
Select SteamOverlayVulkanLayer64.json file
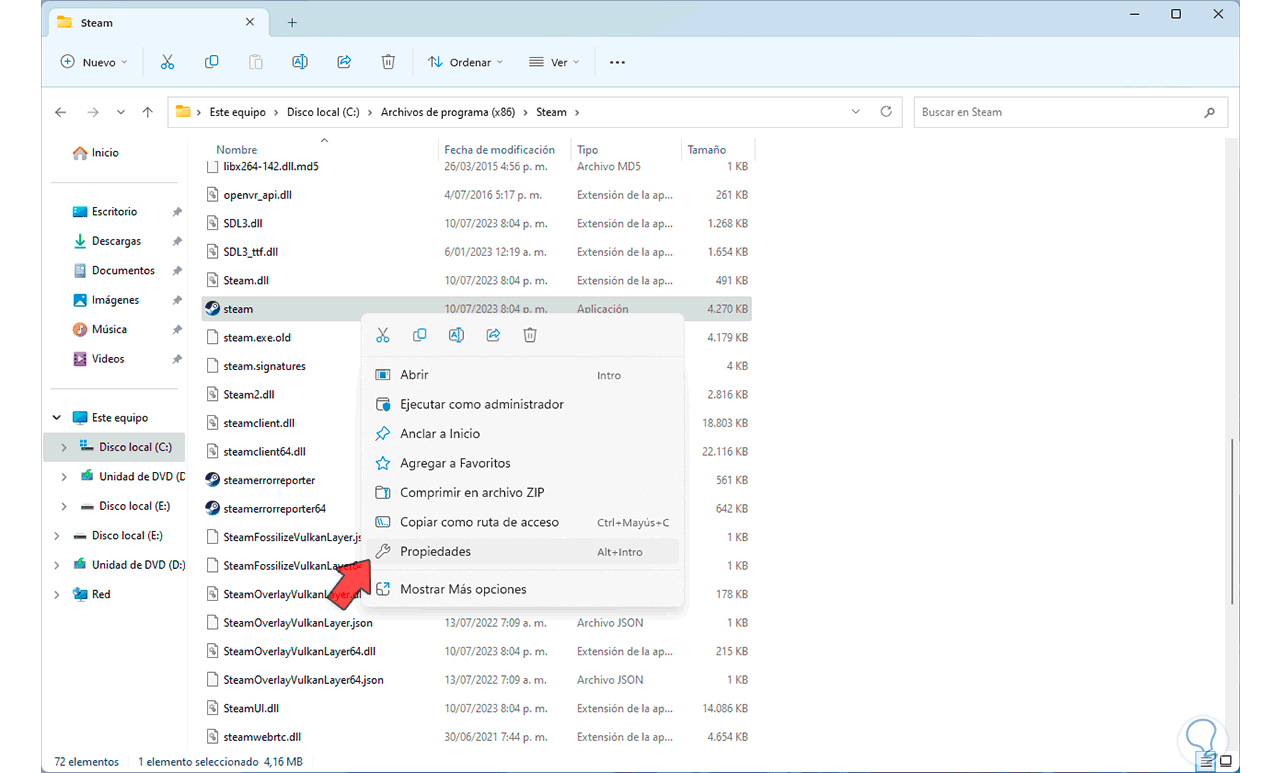[477, 680]
